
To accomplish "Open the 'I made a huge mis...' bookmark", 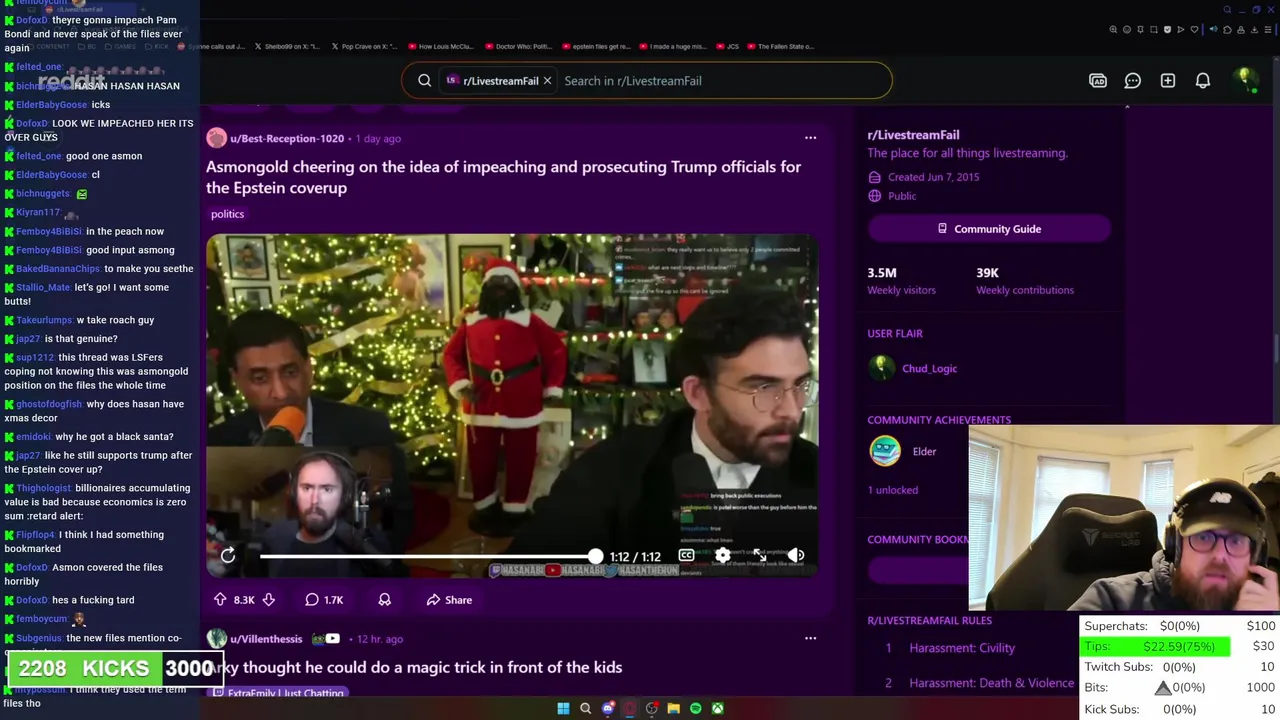I will [x=673, y=46].
